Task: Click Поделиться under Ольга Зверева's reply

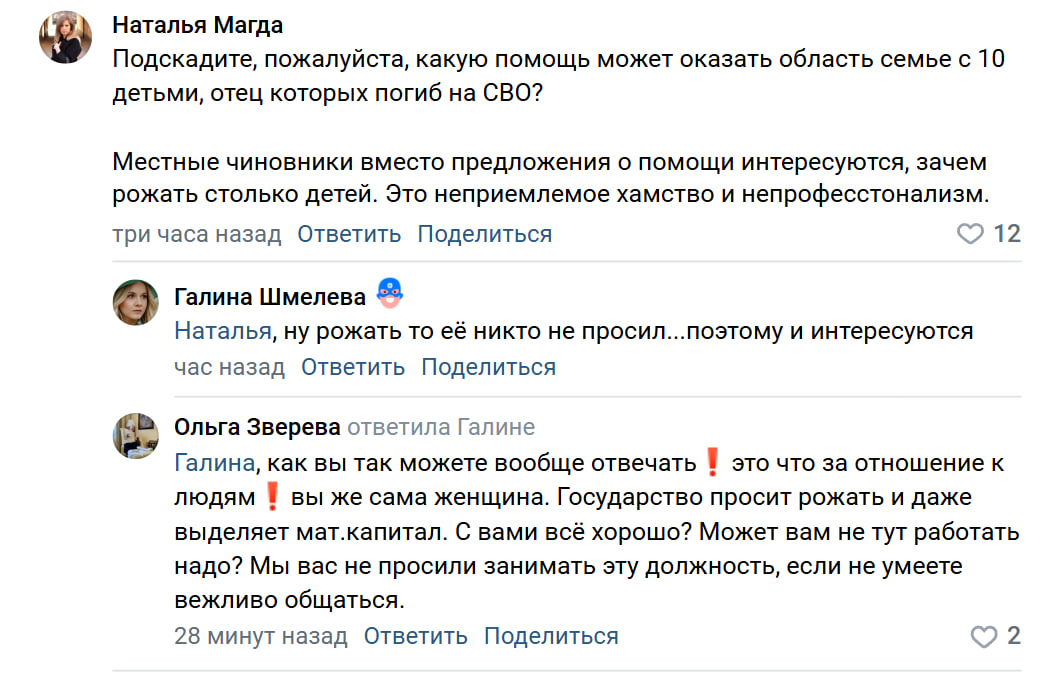Action: [x=551, y=636]
